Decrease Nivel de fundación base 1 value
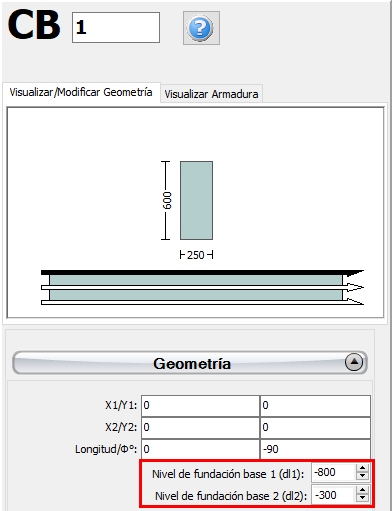This screenshot has width=392, height=511. 362,477
